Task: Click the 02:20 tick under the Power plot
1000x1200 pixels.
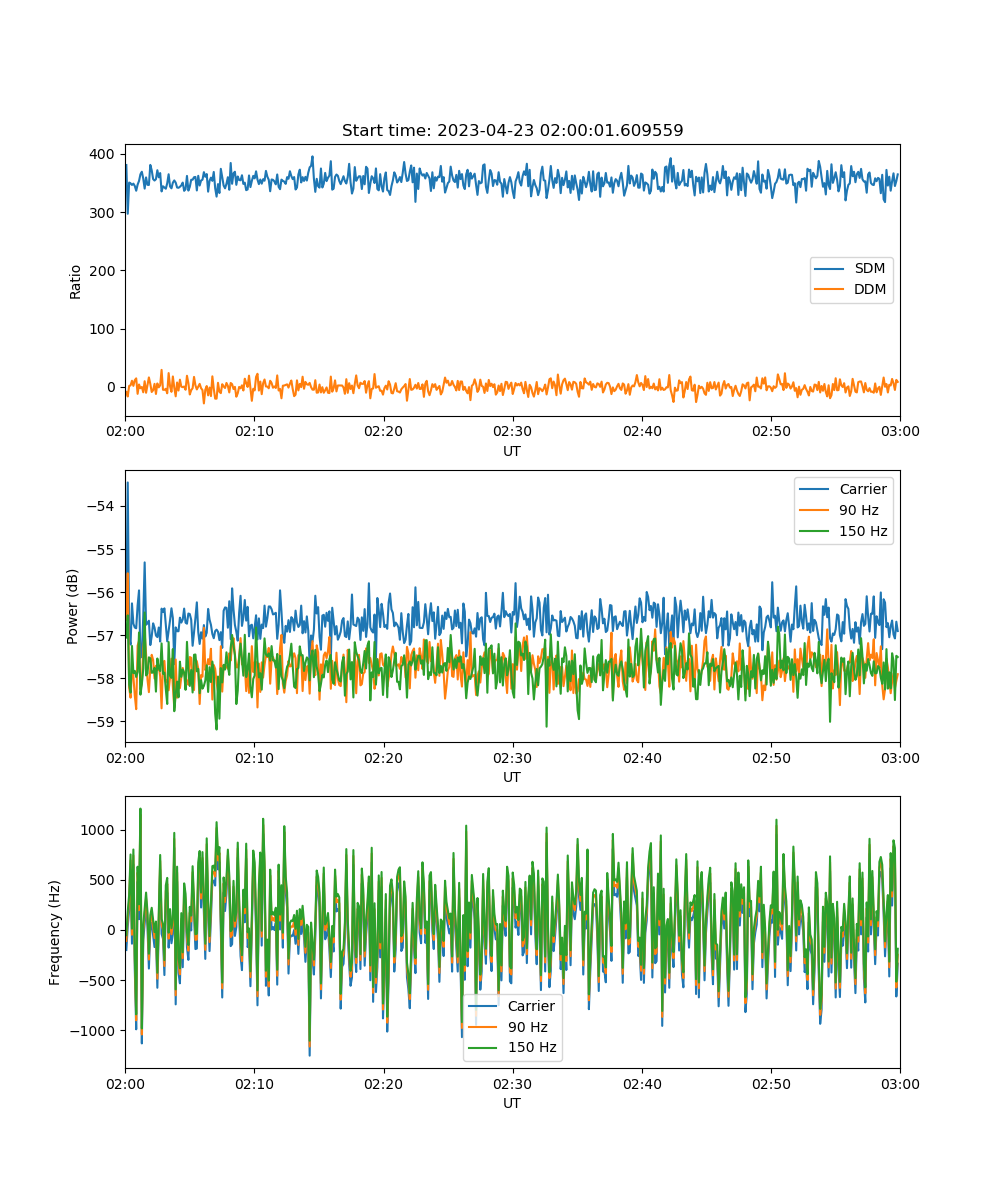Action: coord(383,757)
